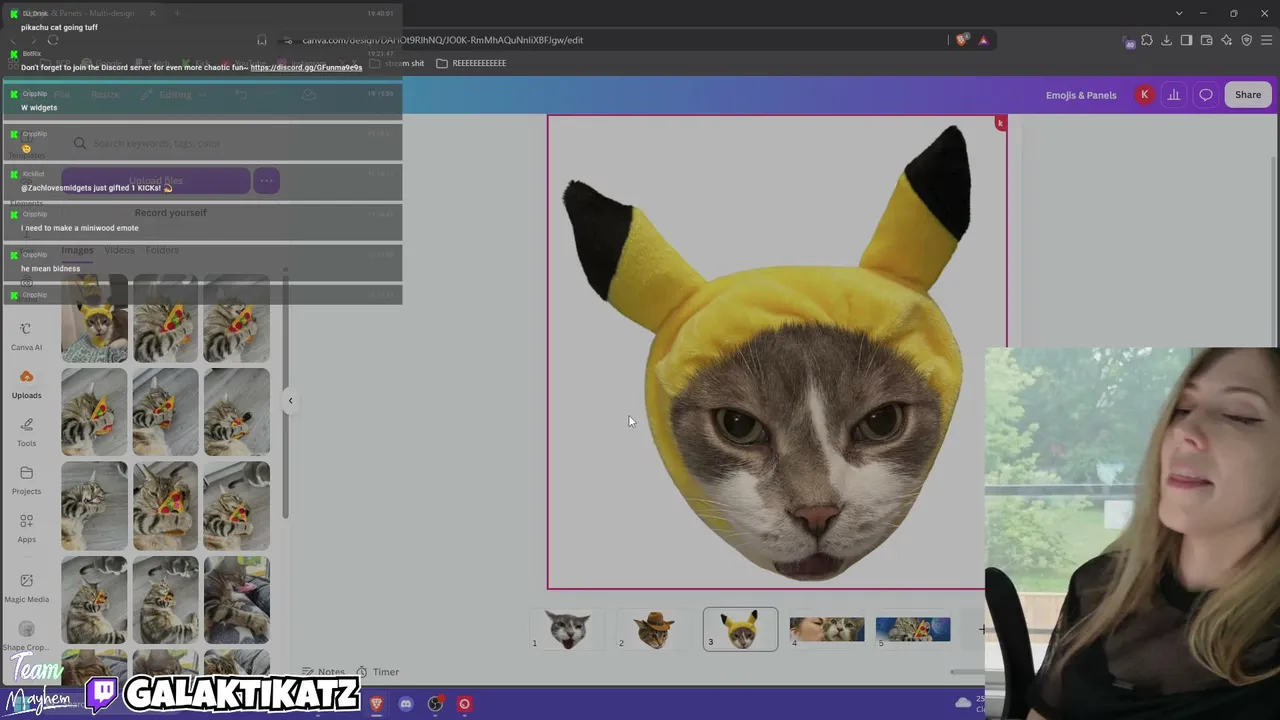Open the Discord server invite link

pos(306,67)
